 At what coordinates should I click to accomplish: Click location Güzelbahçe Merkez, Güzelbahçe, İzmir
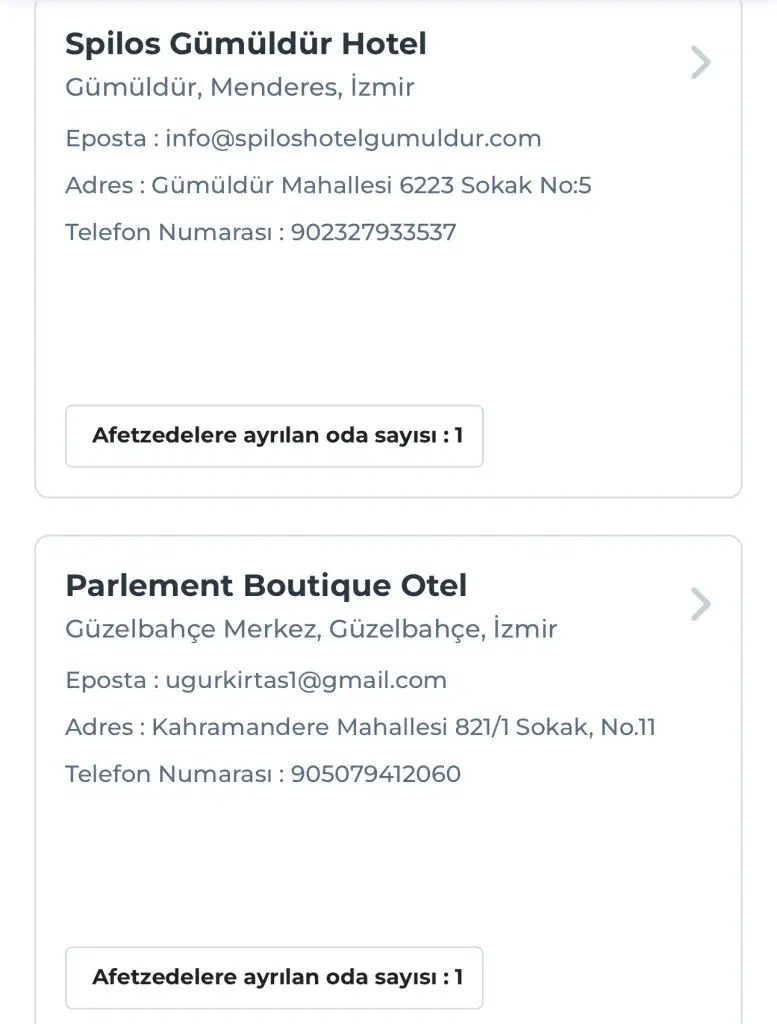[311, 629]
